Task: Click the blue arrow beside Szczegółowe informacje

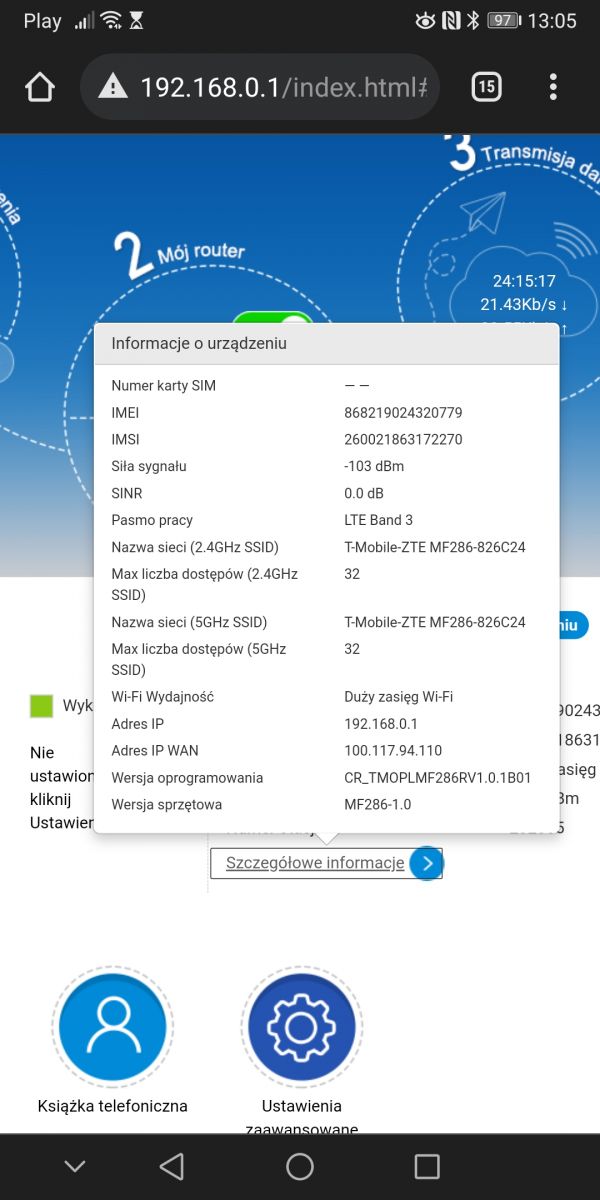Action: pyautogui.click(x=426, y=863)
